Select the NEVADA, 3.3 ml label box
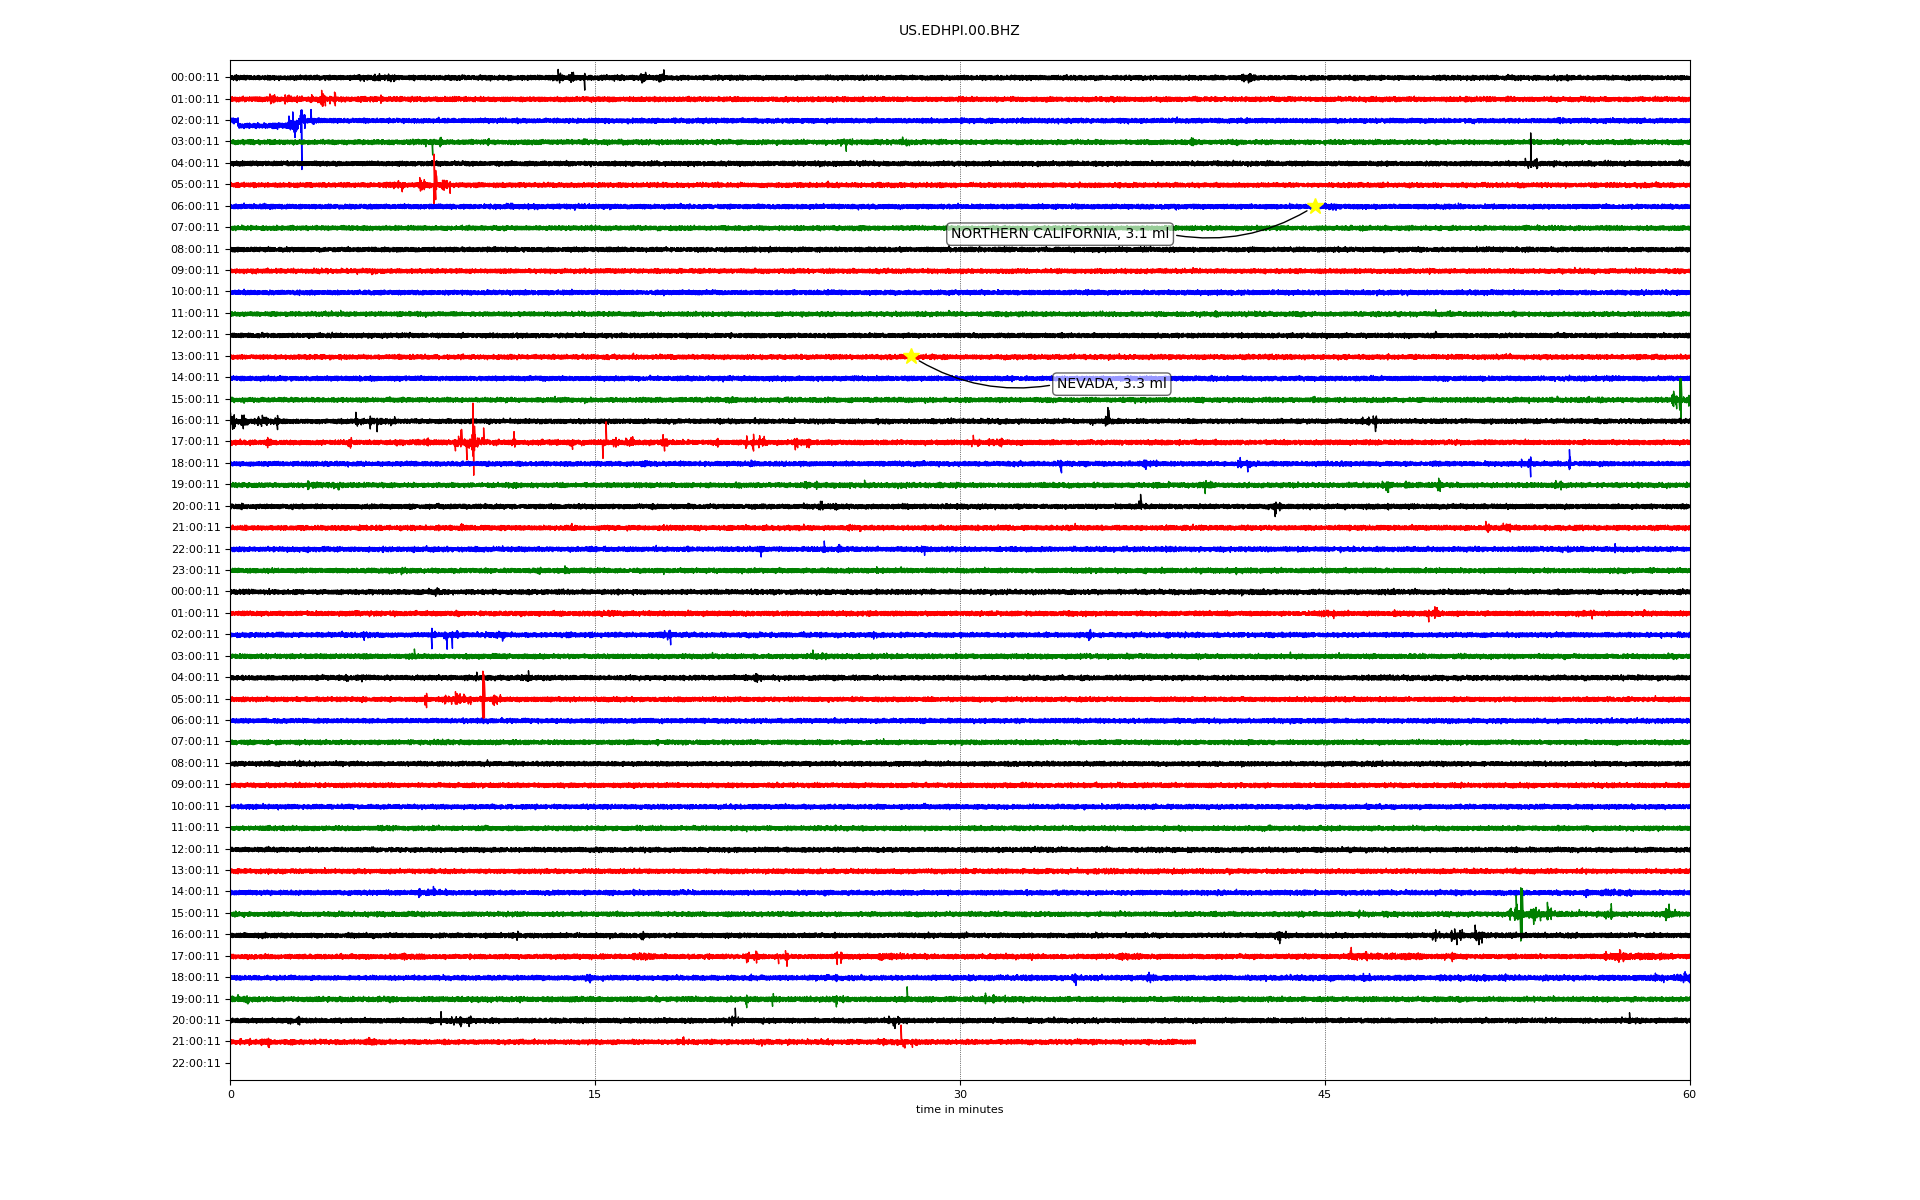1920x1200 pixels. [x=1111, y=384]
